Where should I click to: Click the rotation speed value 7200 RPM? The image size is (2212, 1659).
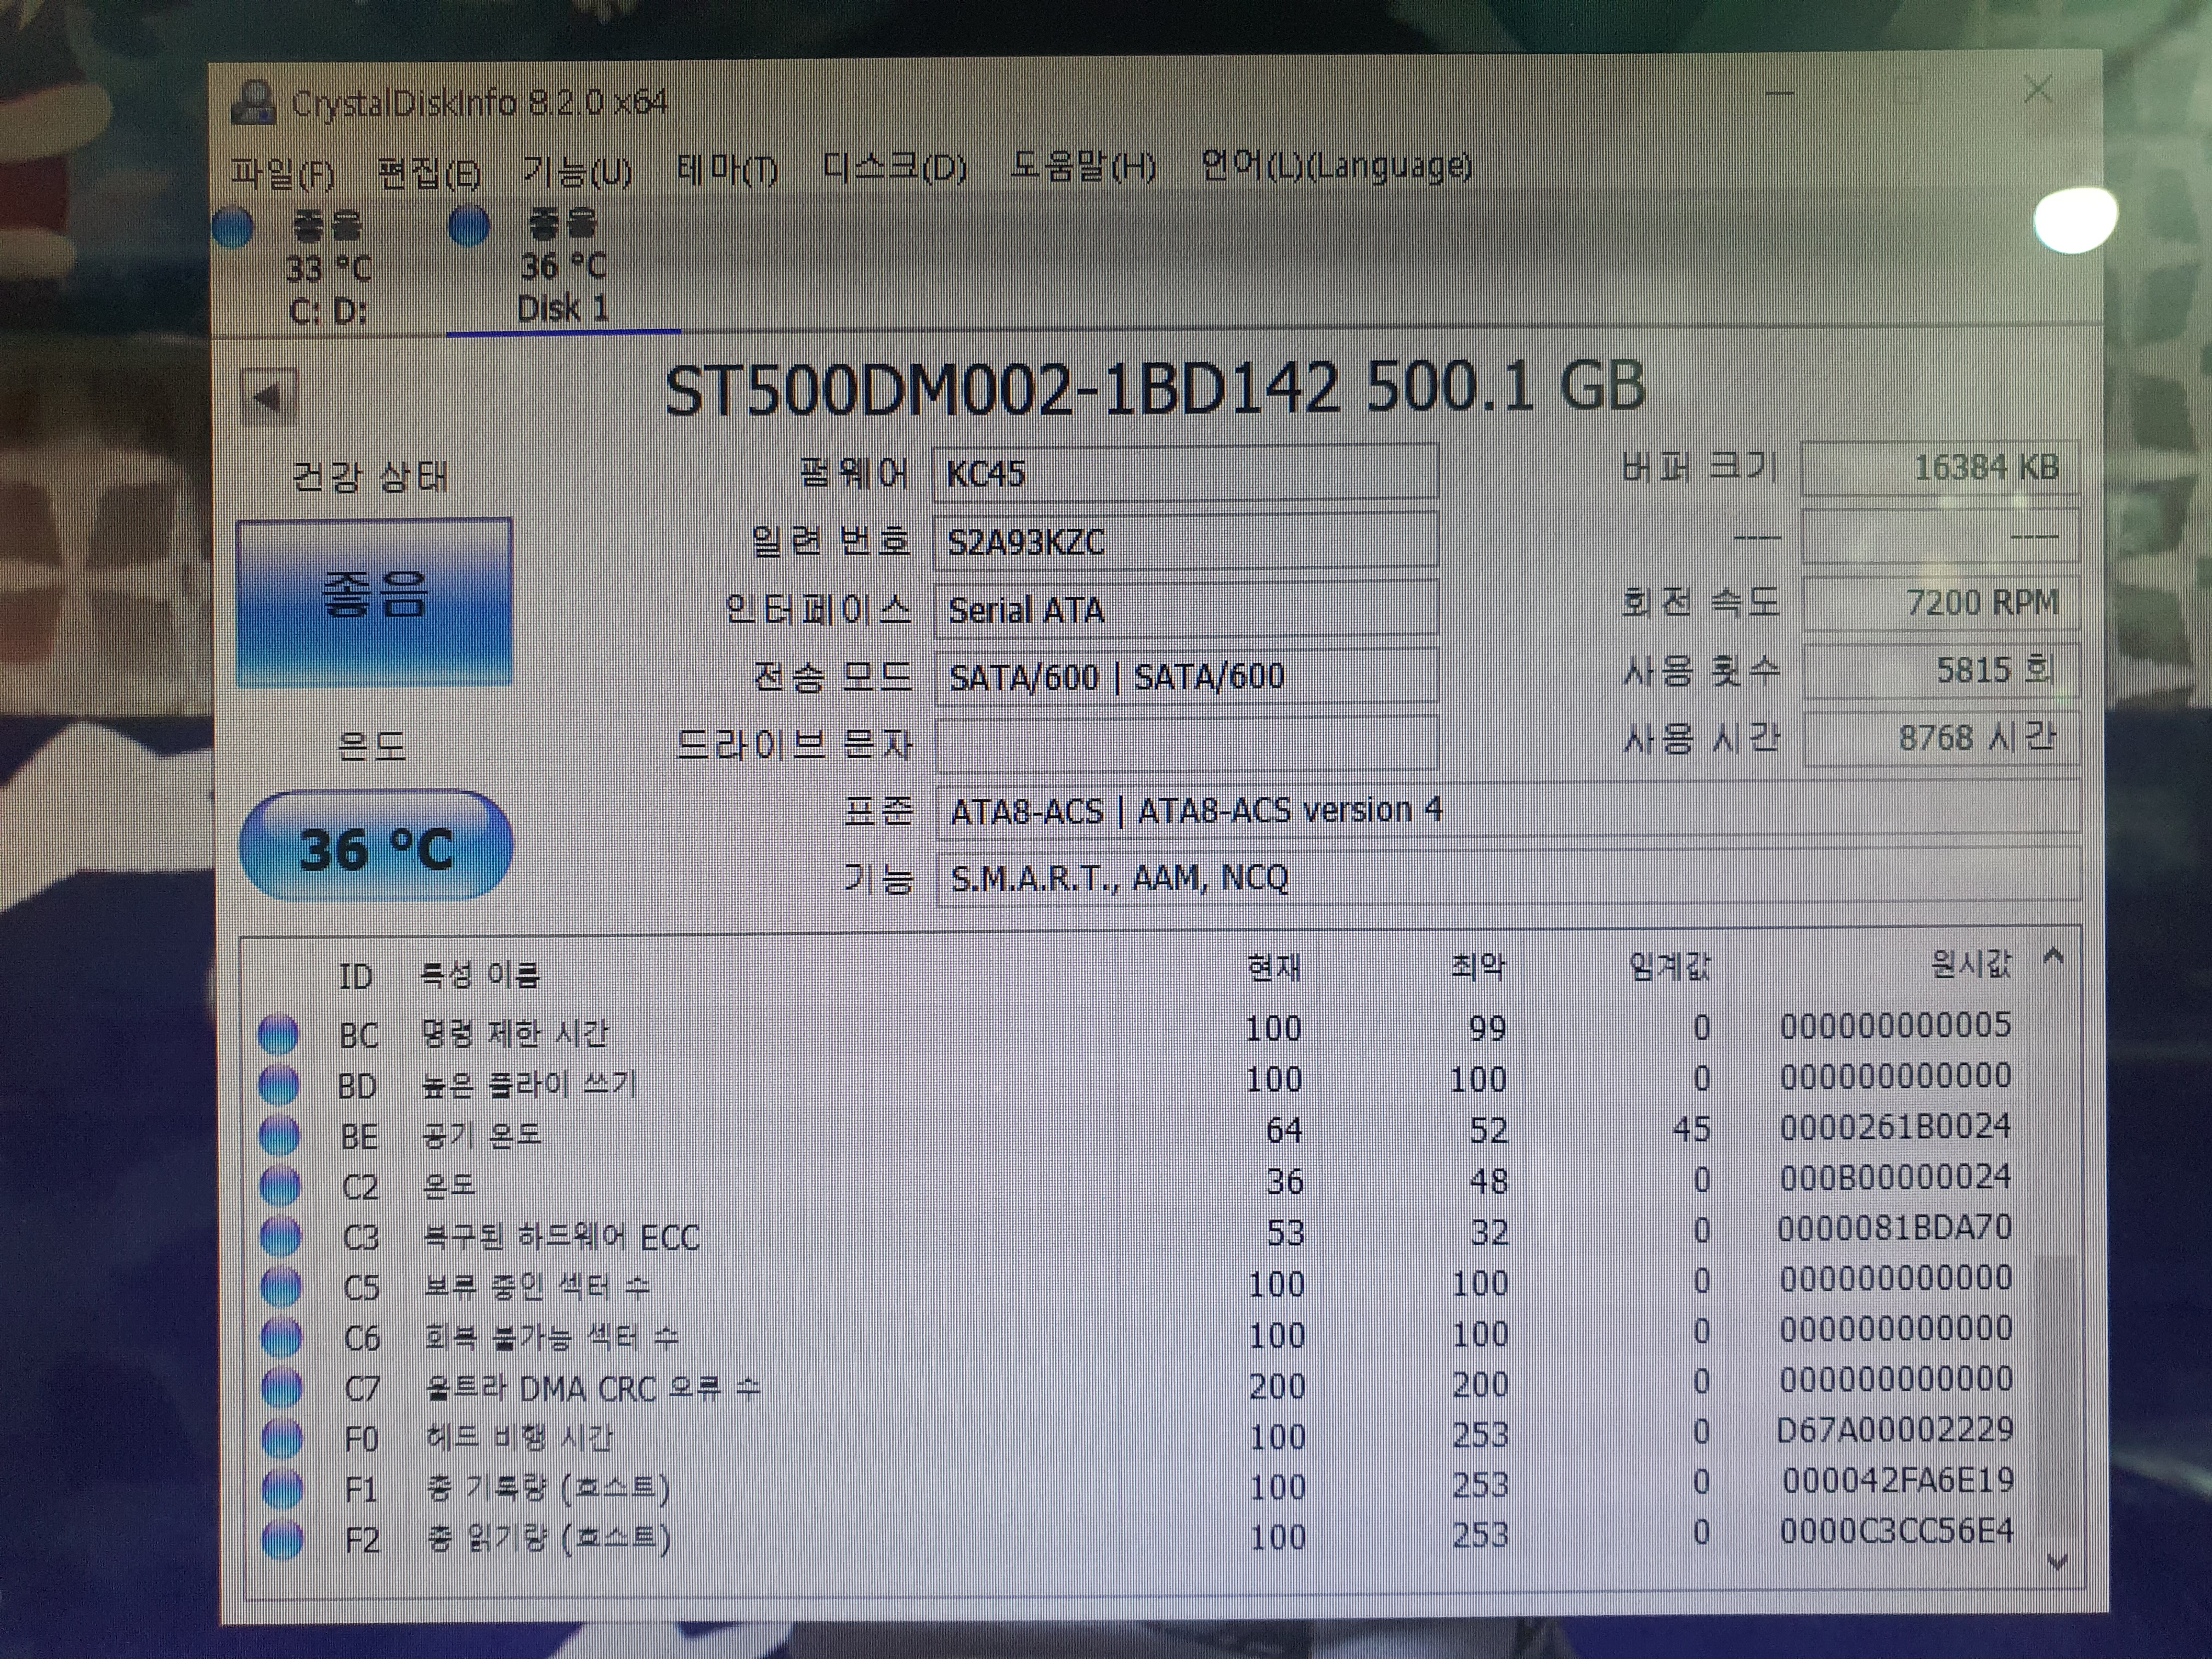pyautogui.click(x=1941, y=603)
